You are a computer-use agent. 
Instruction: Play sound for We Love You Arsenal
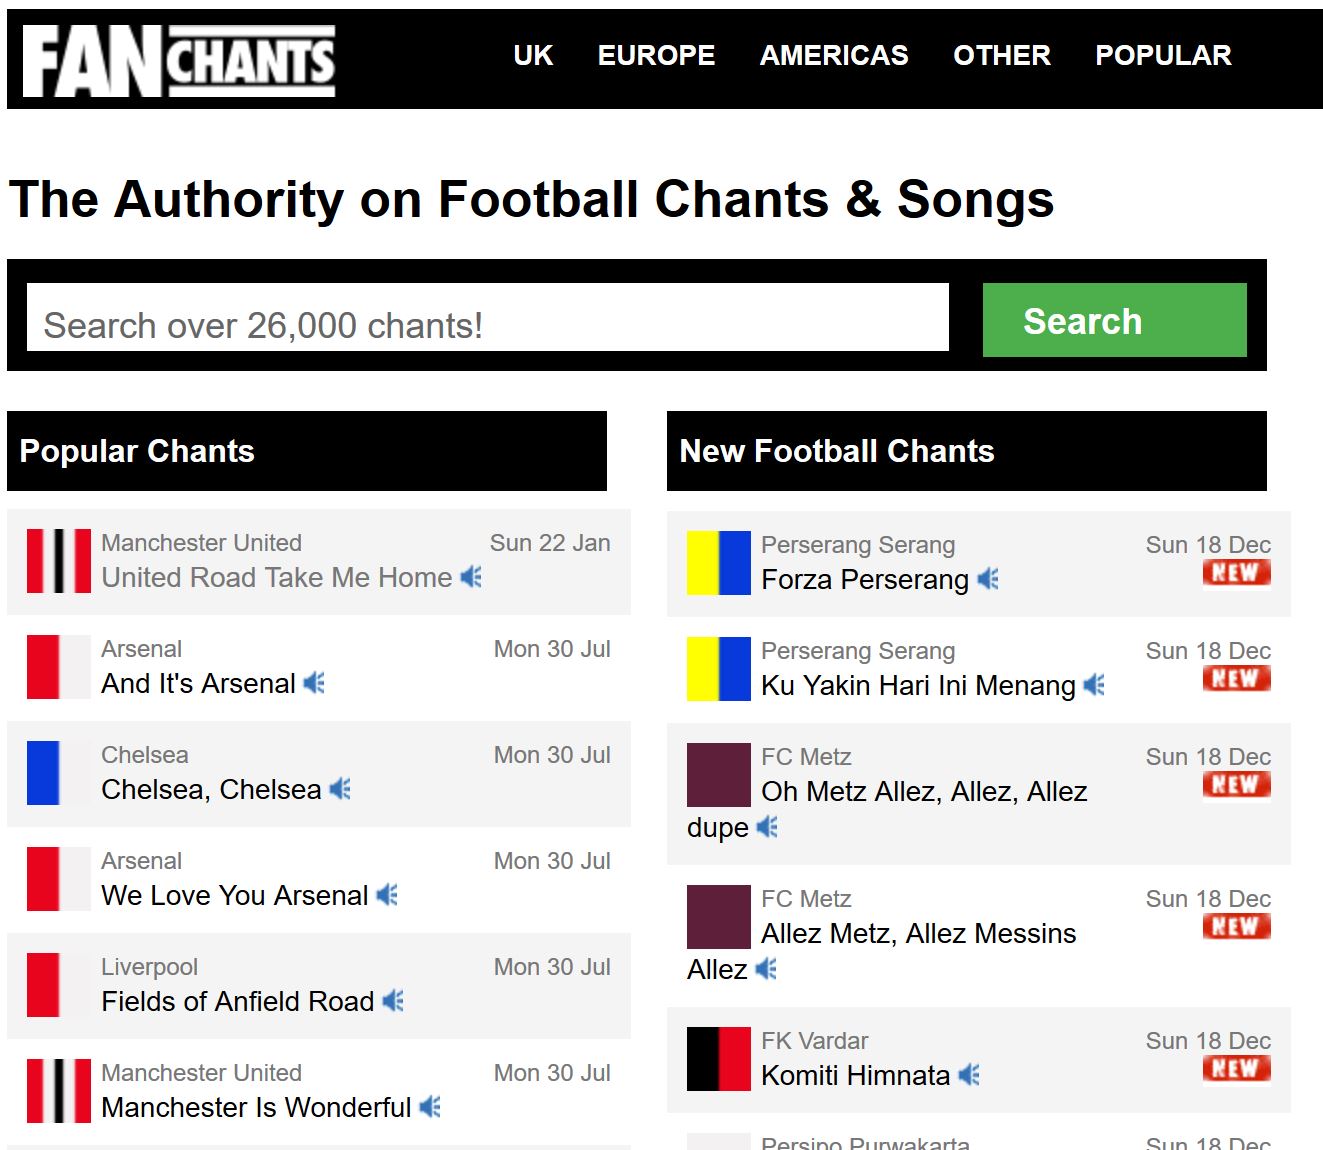(388, 895)
